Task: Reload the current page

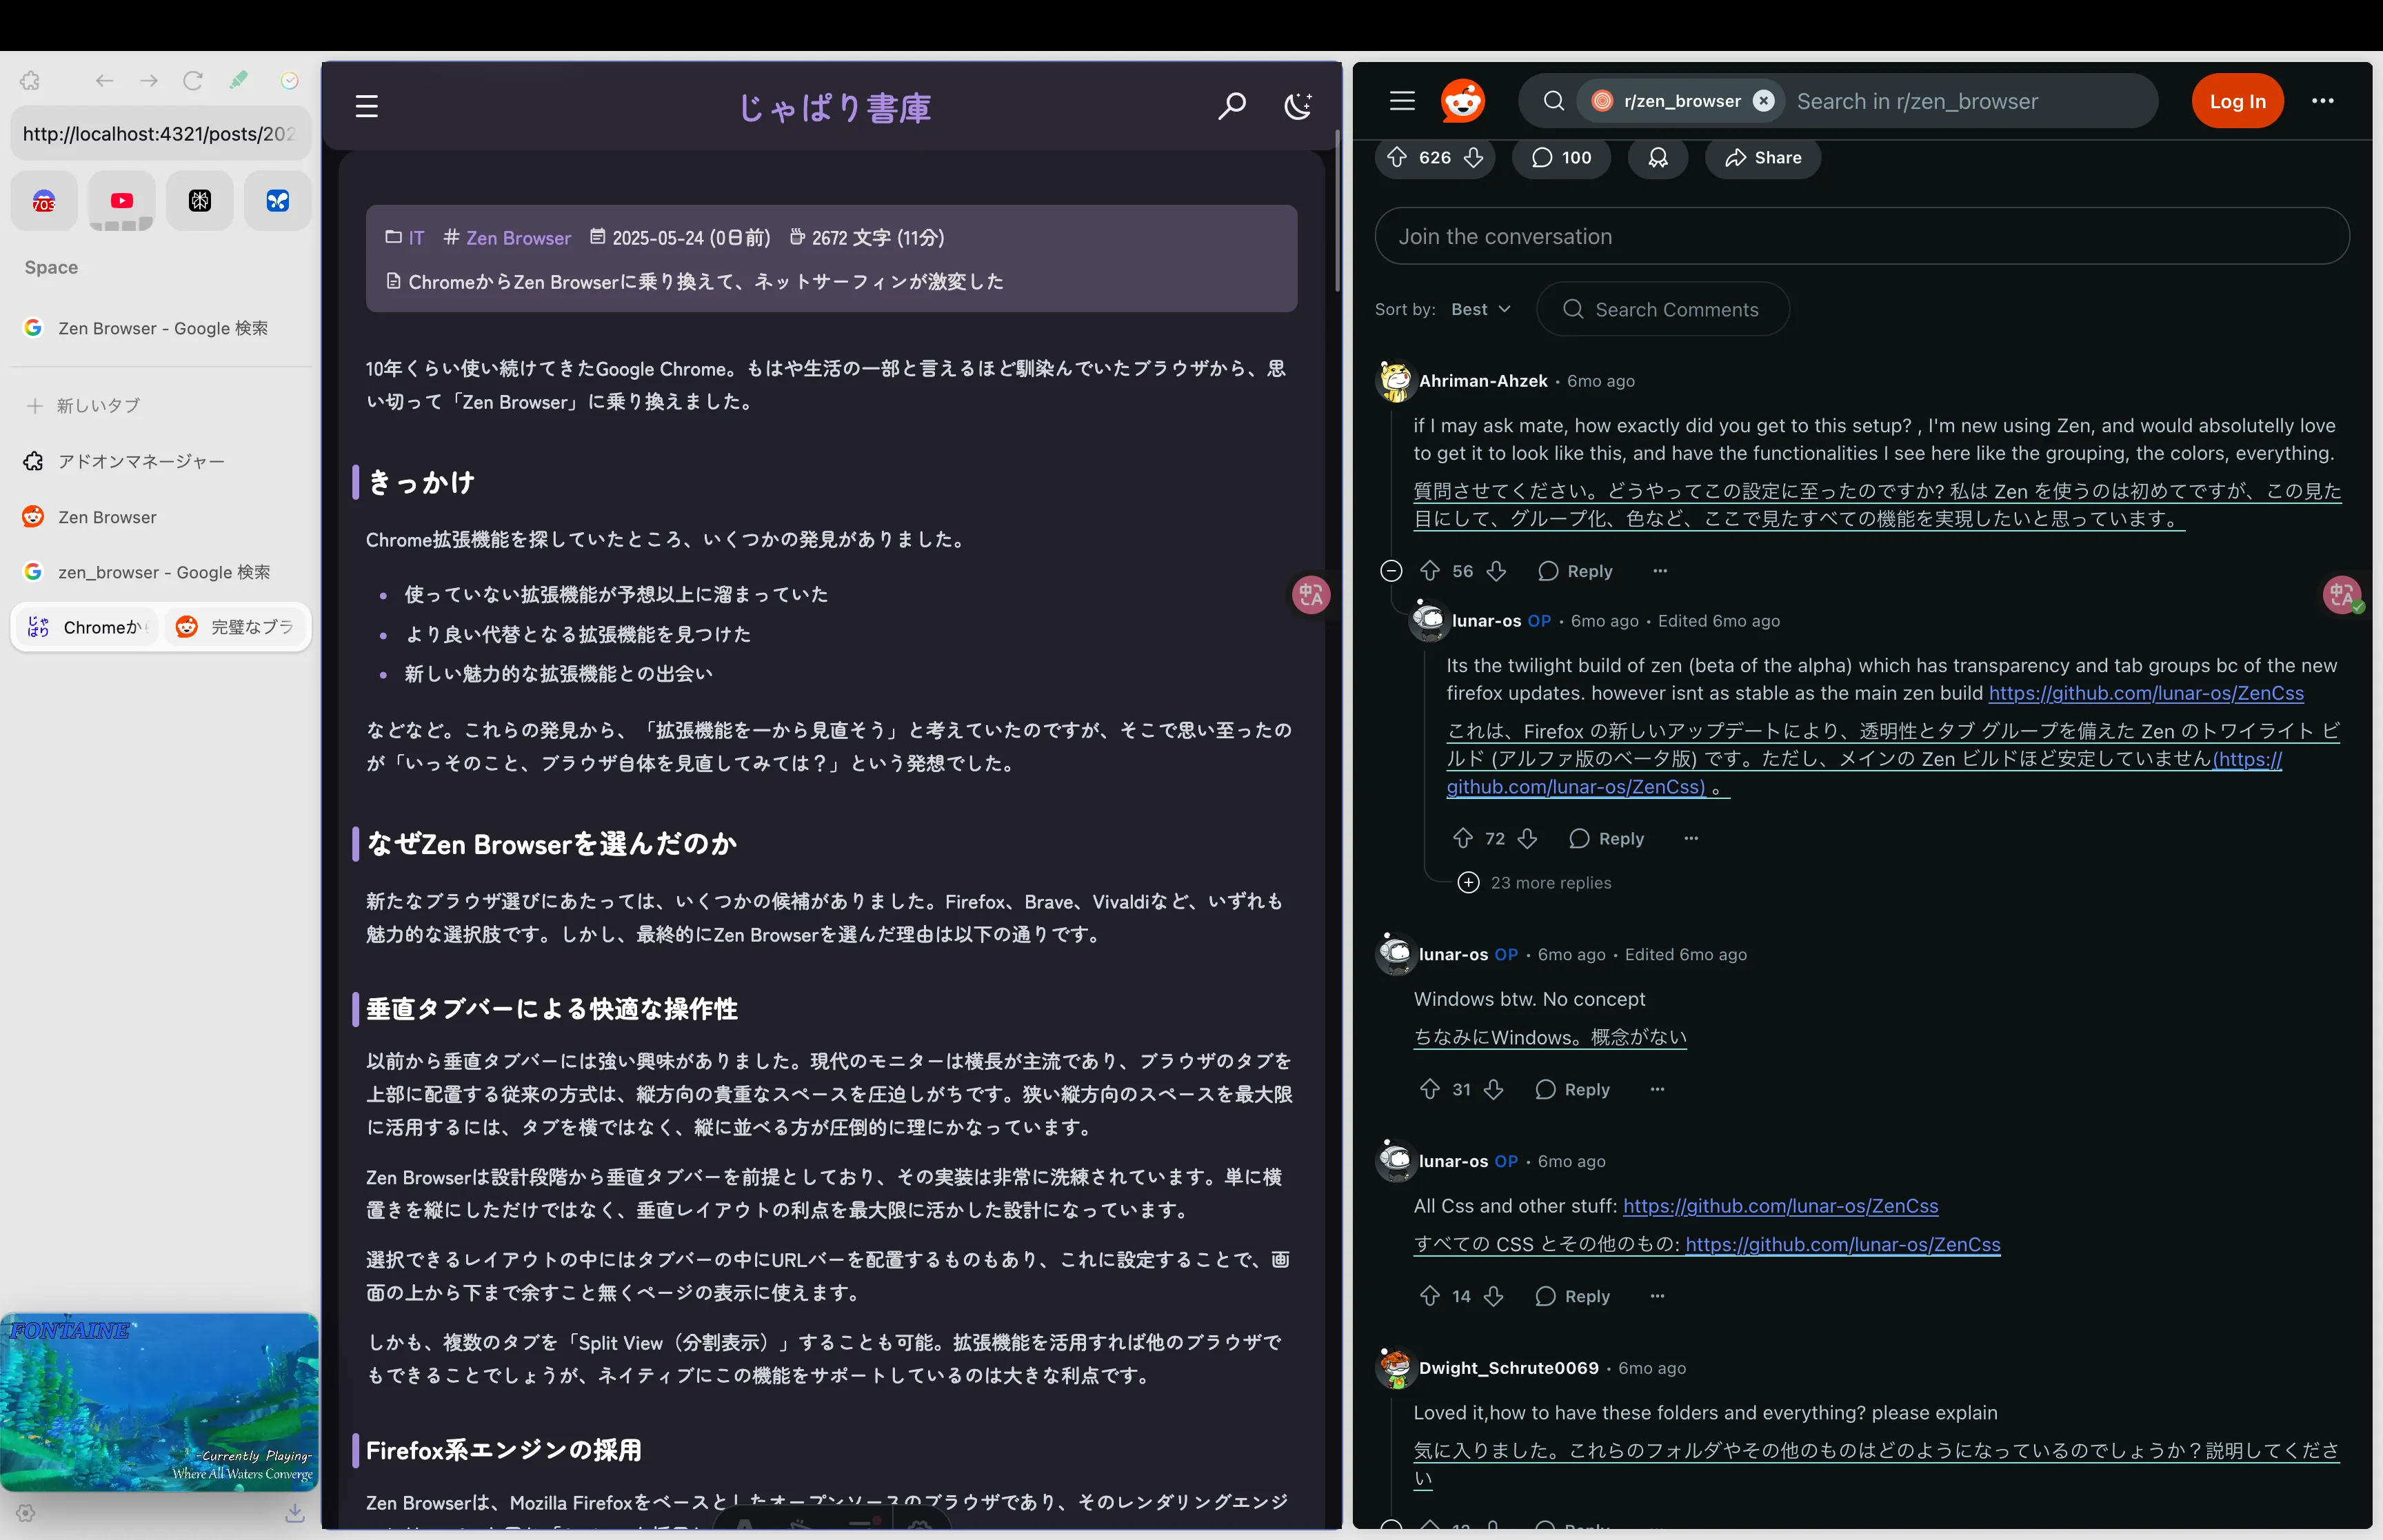Action: (193, 80)
